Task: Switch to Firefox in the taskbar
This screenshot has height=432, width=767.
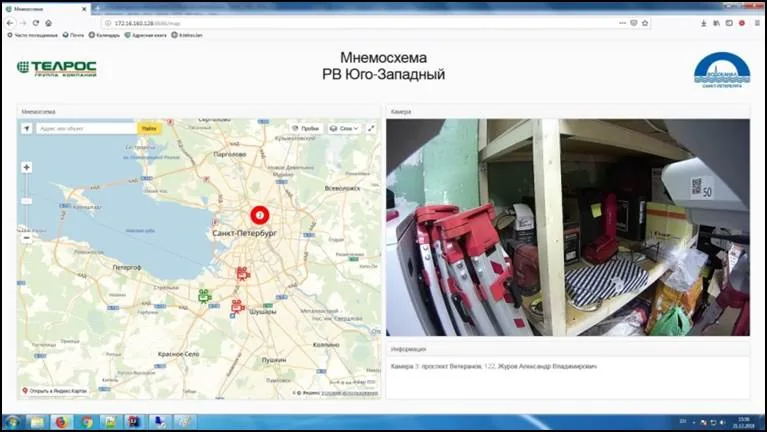Action: coord(62,422)
